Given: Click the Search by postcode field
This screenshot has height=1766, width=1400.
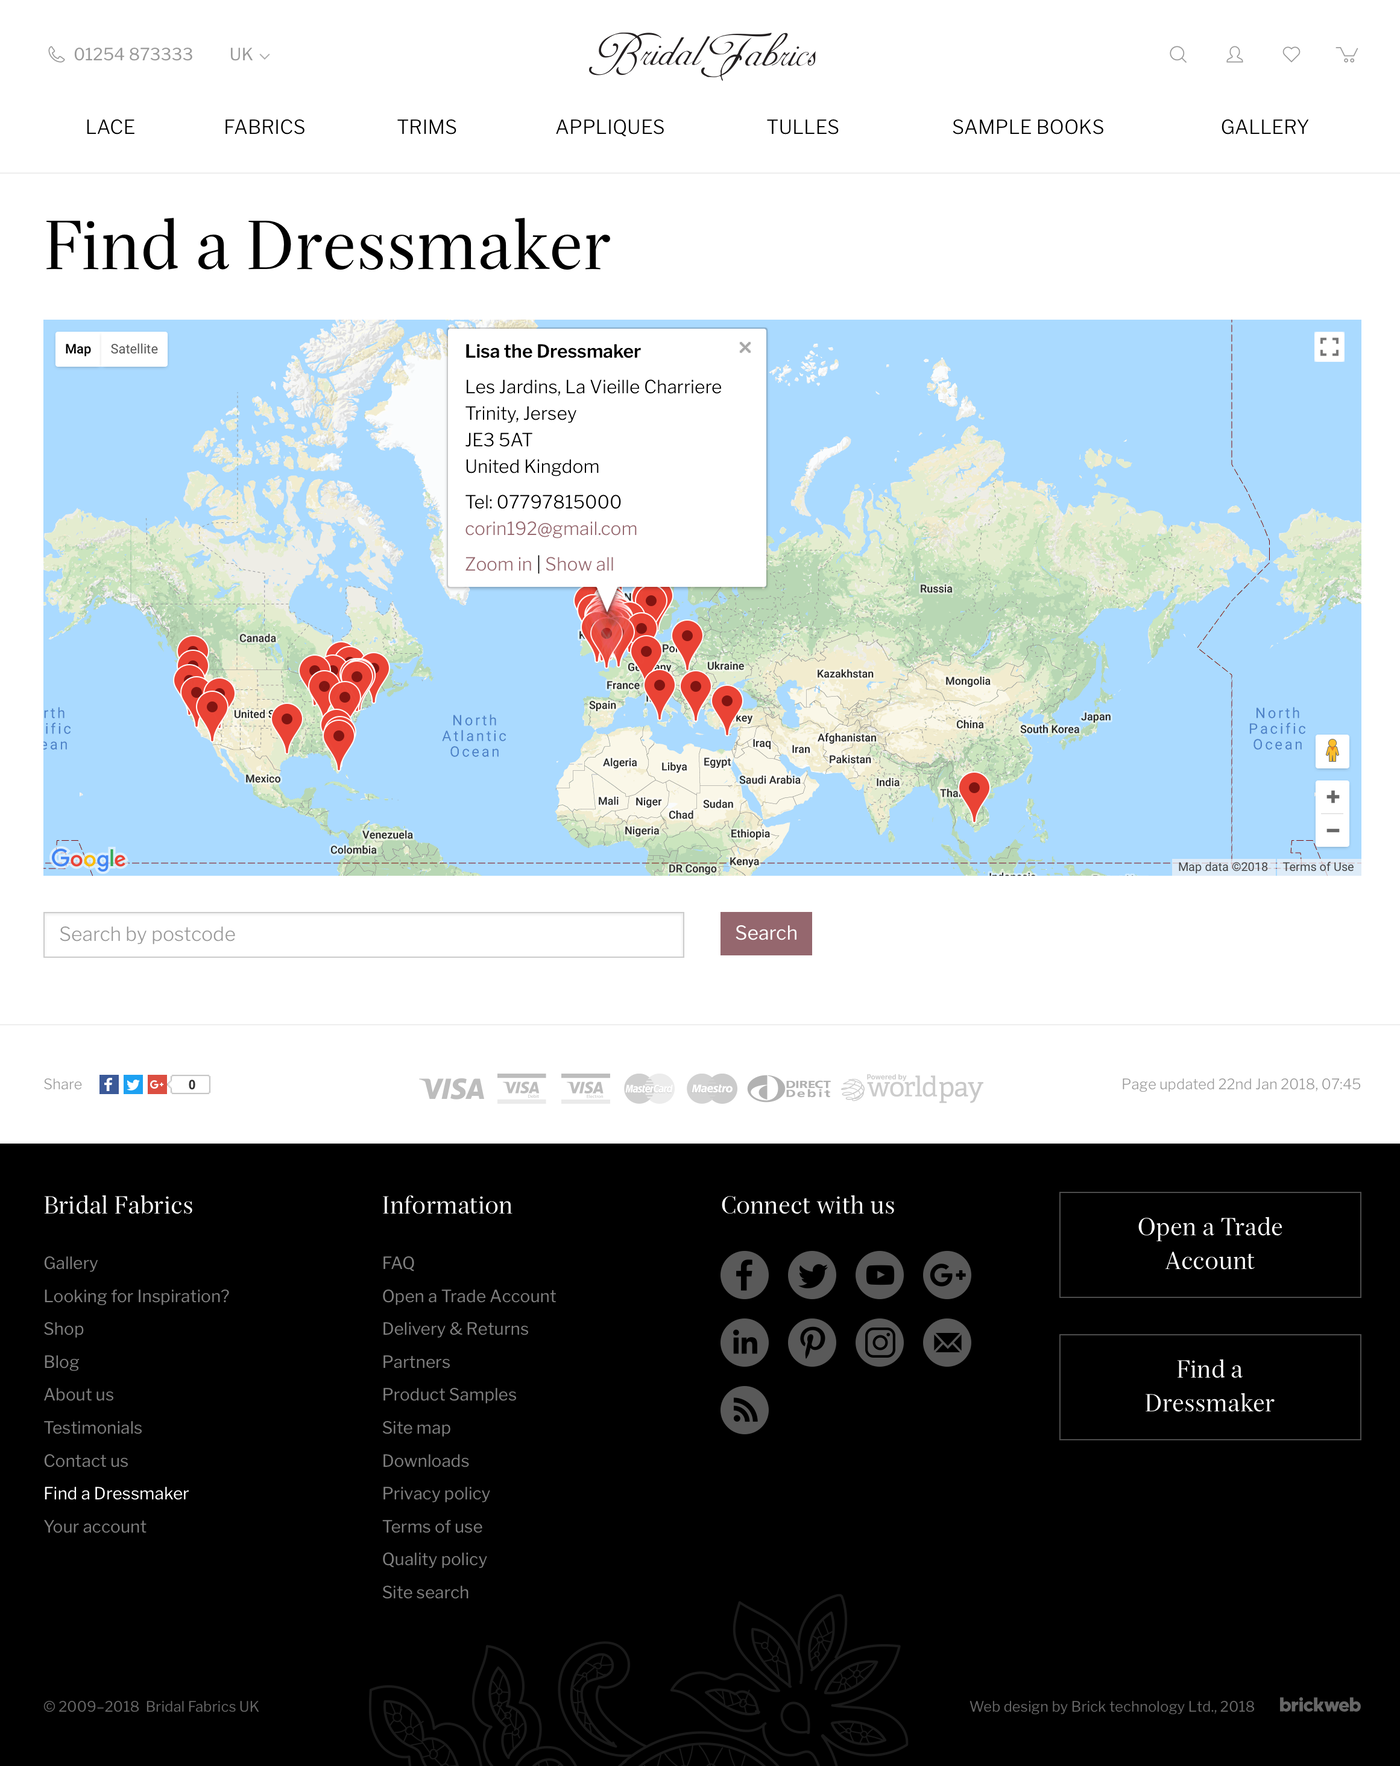Looking at the screenshot, I should point(363,934).
